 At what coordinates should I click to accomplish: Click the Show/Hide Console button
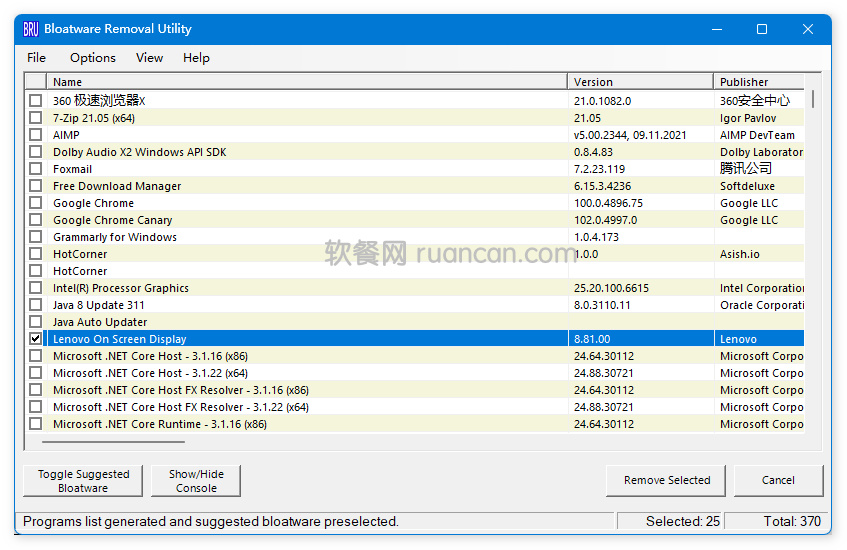(196, 481)
